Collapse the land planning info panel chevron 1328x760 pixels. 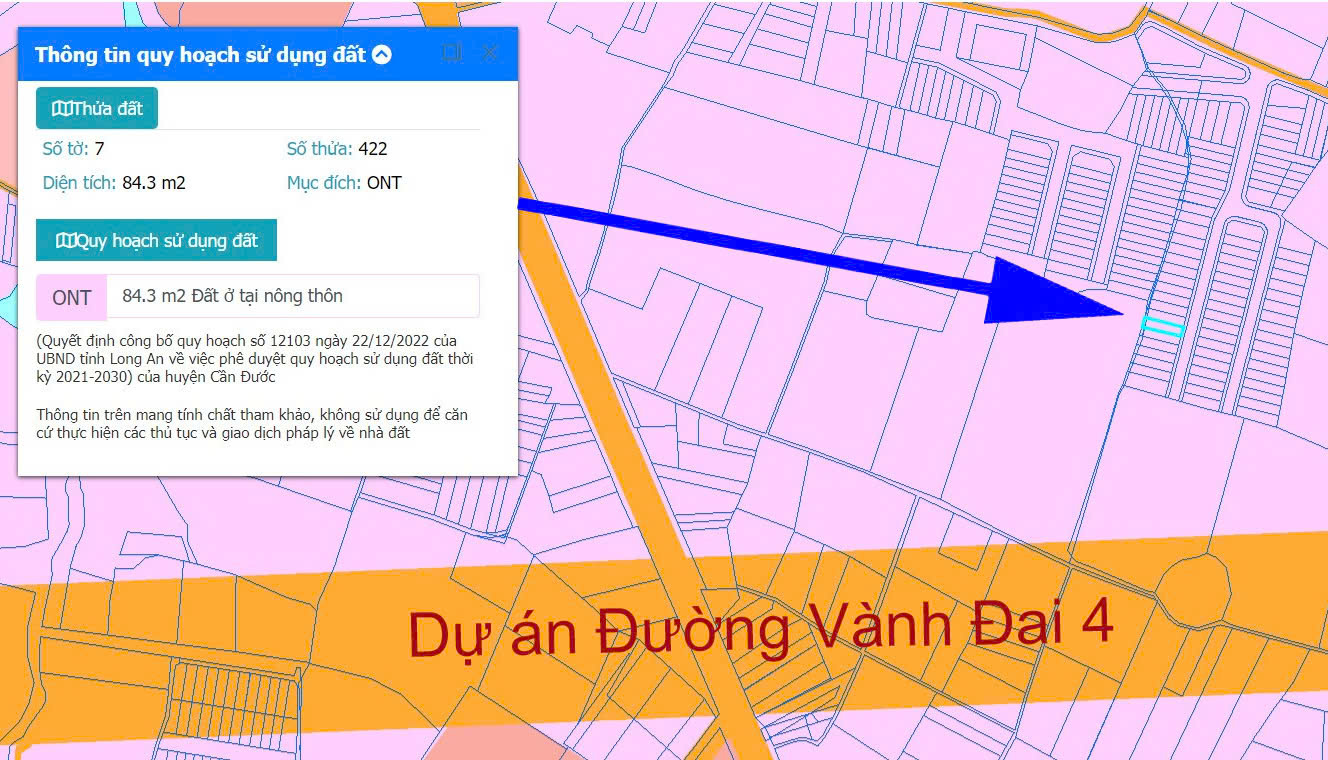coord(381,55)
